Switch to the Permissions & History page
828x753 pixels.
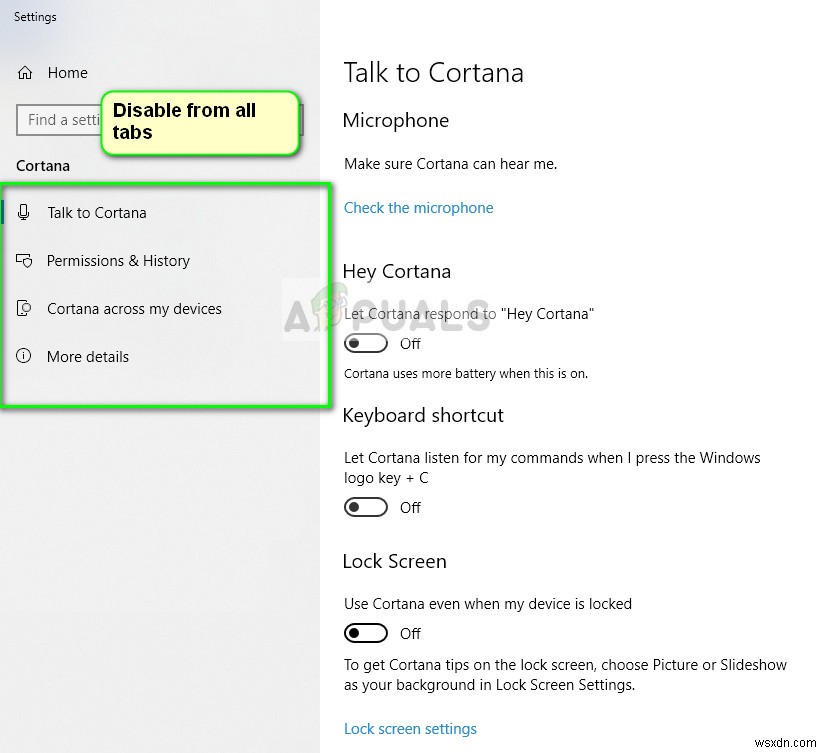point(119,260)
